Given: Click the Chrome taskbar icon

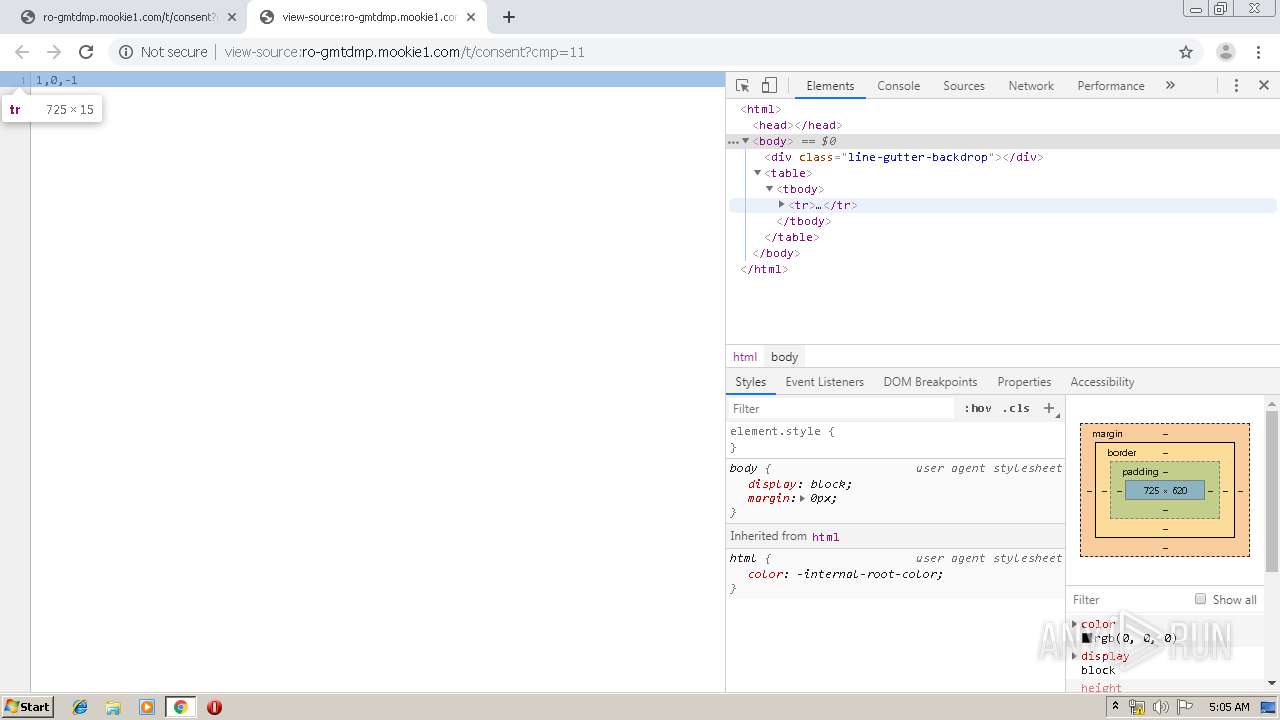Looking at the screenshot, I should click(180, 707).
